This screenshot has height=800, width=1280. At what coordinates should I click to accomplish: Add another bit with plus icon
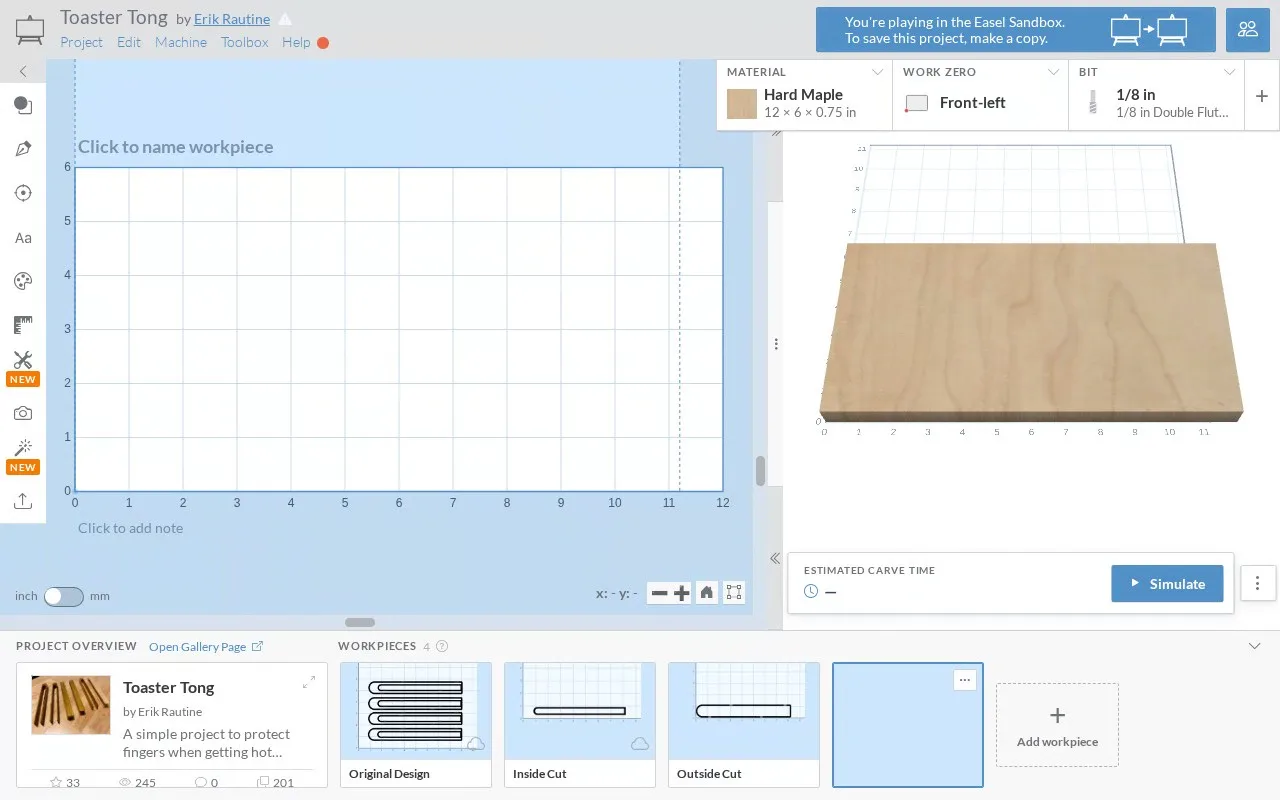pyautogui.click(x=1262, y=96)
